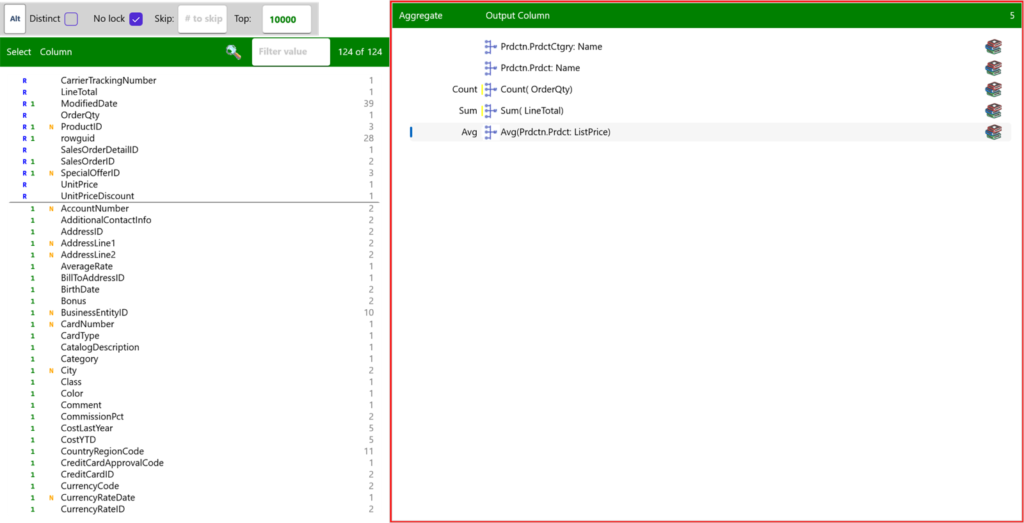
Task: Select the SpecialOfferID column
Action: point(90,173)
